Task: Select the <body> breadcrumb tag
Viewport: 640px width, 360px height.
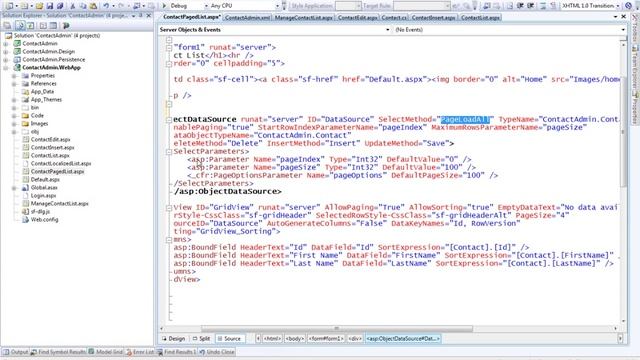Action: [x=294, y=339]
